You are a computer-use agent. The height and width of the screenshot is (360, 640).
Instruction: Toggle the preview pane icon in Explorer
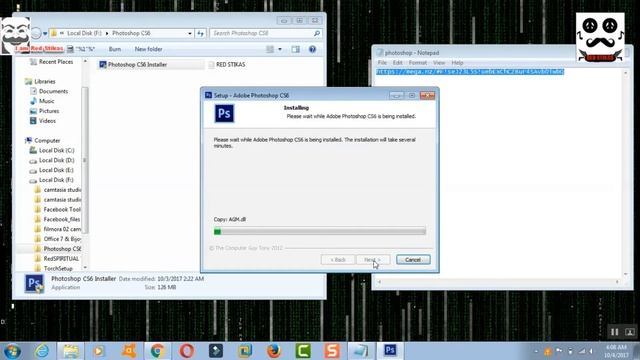296,49
